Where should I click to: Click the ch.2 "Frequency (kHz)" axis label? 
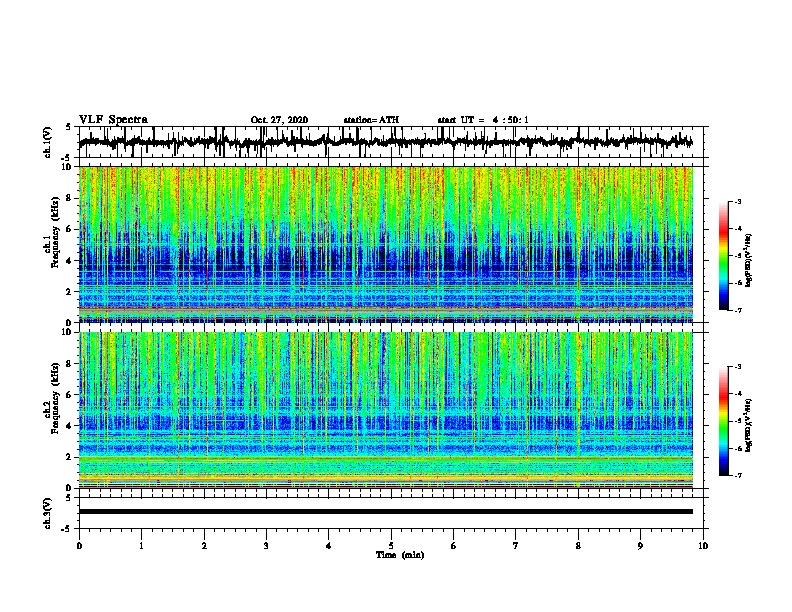point(54,398)
